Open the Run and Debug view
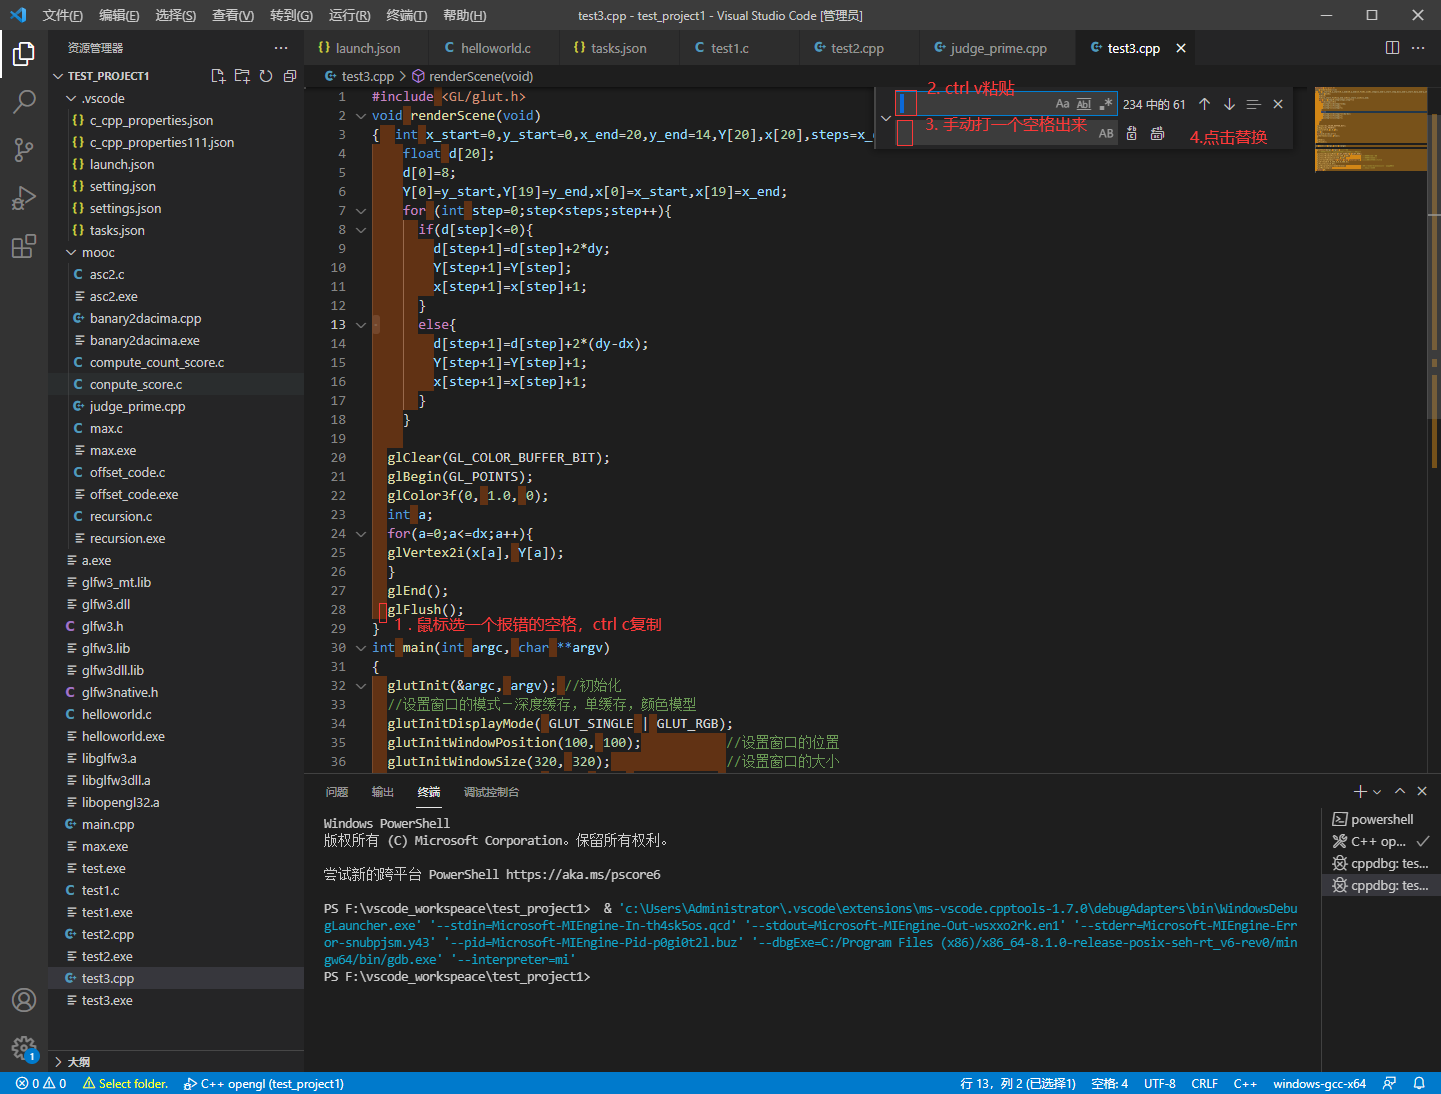 point(24,198)
